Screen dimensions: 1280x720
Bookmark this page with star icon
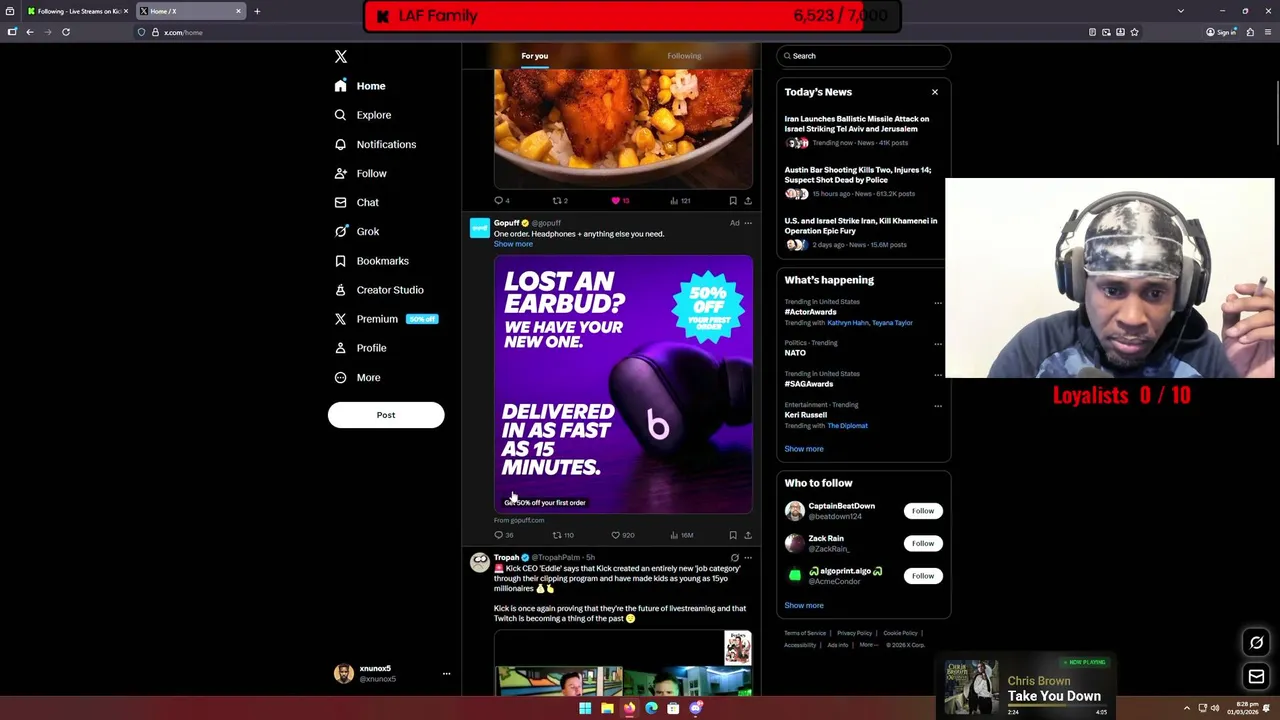click(x=1134, y=32)
